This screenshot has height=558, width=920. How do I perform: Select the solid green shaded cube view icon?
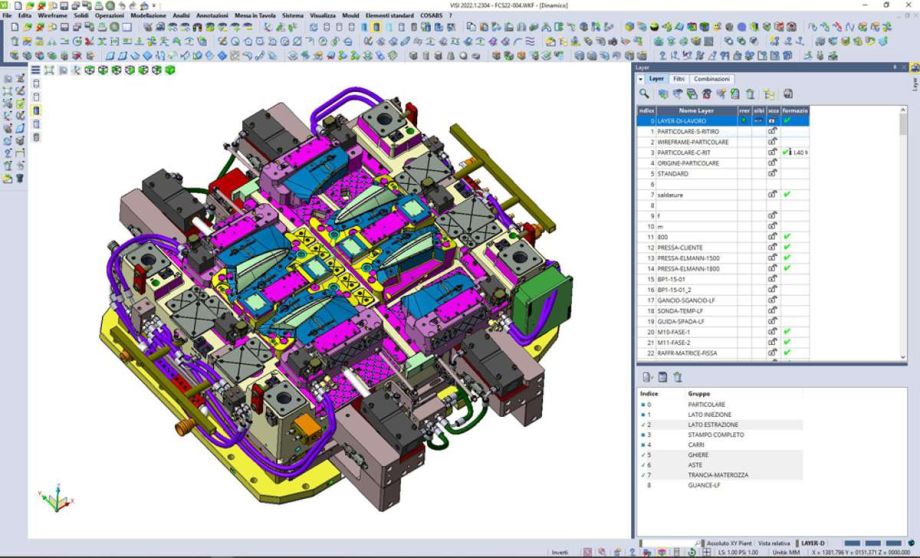click(170, 70)
